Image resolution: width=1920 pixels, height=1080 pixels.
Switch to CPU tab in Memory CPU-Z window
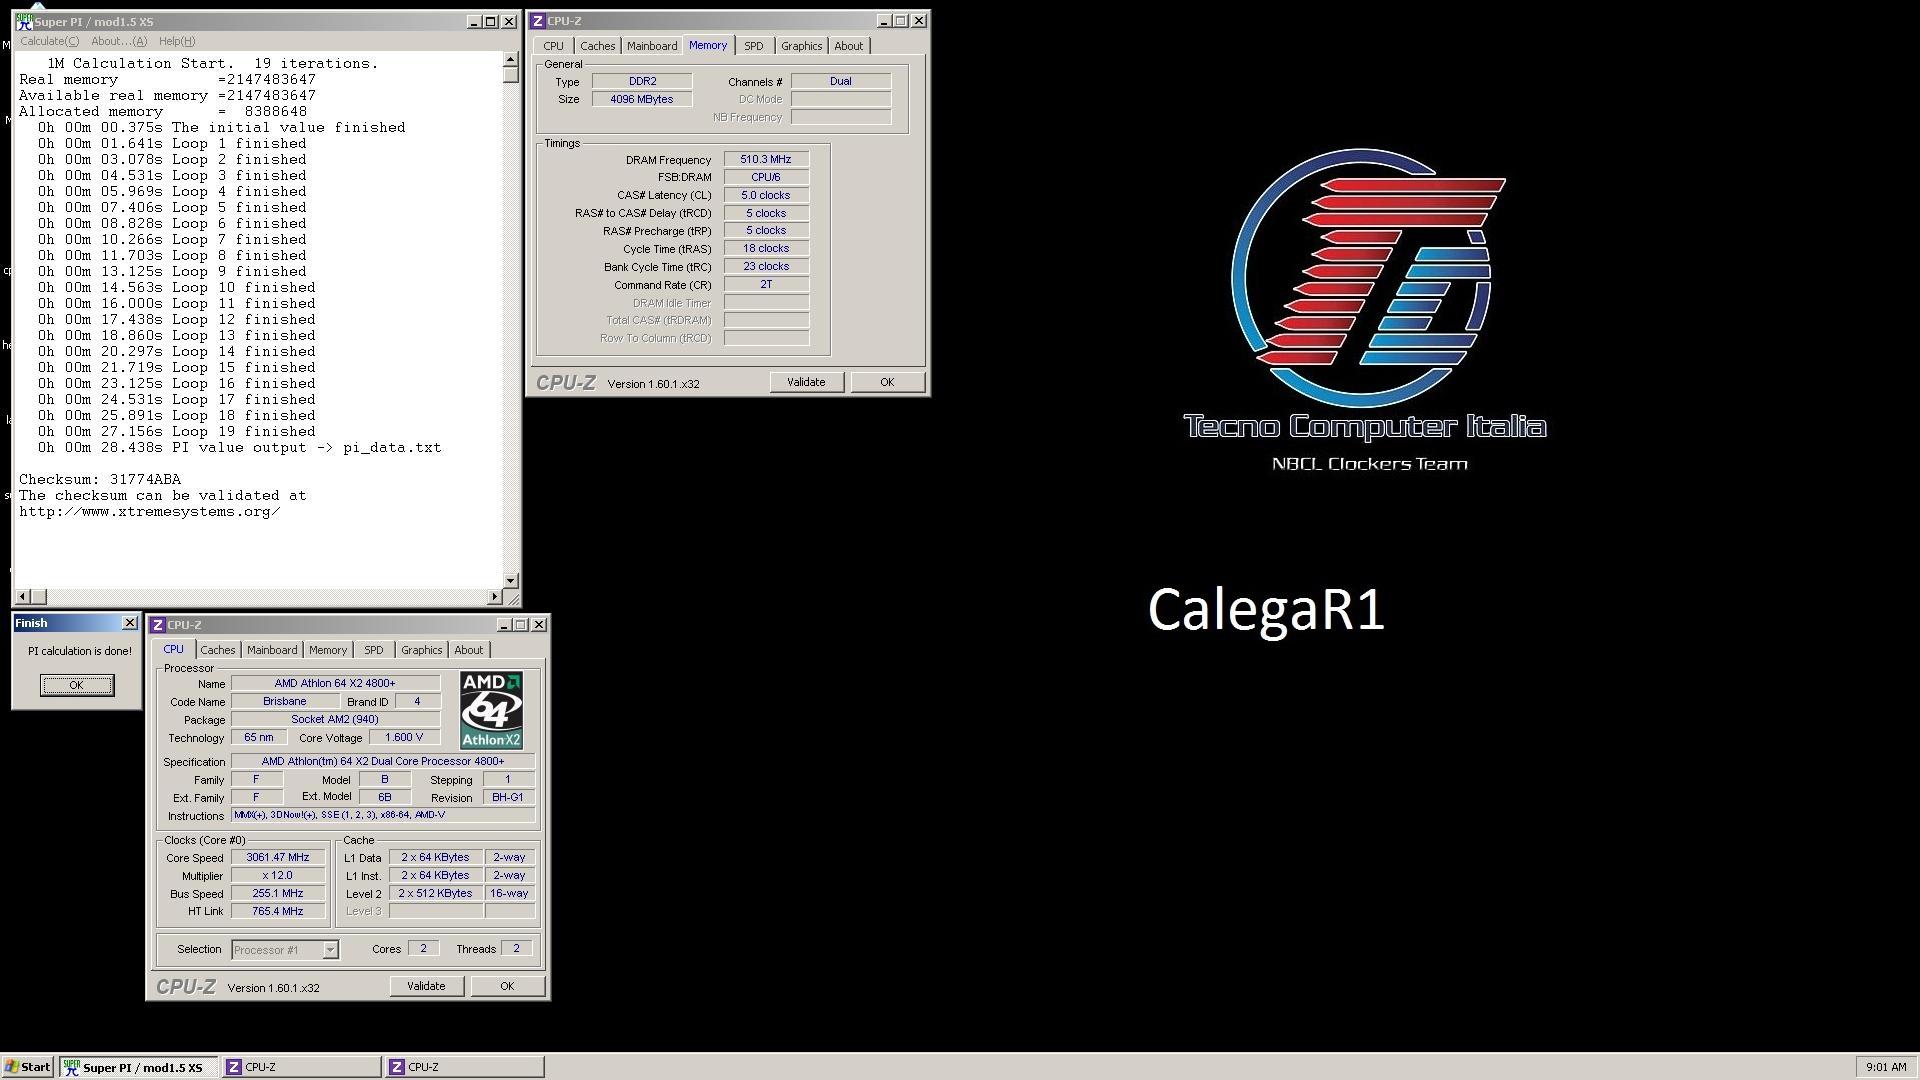[x=553, y=46]
